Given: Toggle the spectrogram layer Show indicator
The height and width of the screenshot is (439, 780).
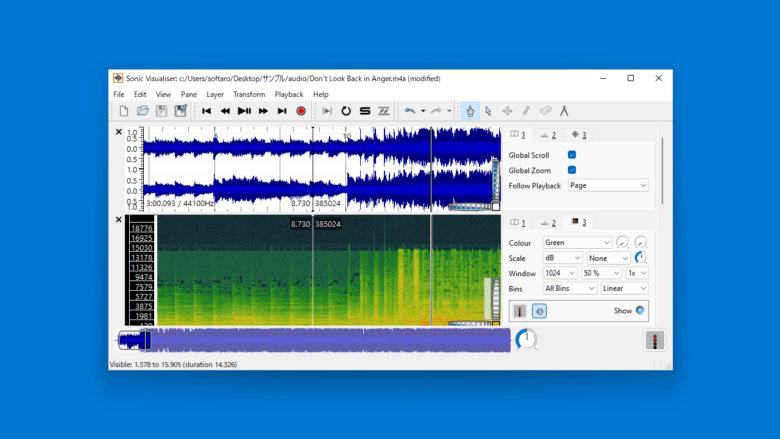Looking at the screenshot, I should 640,311.
